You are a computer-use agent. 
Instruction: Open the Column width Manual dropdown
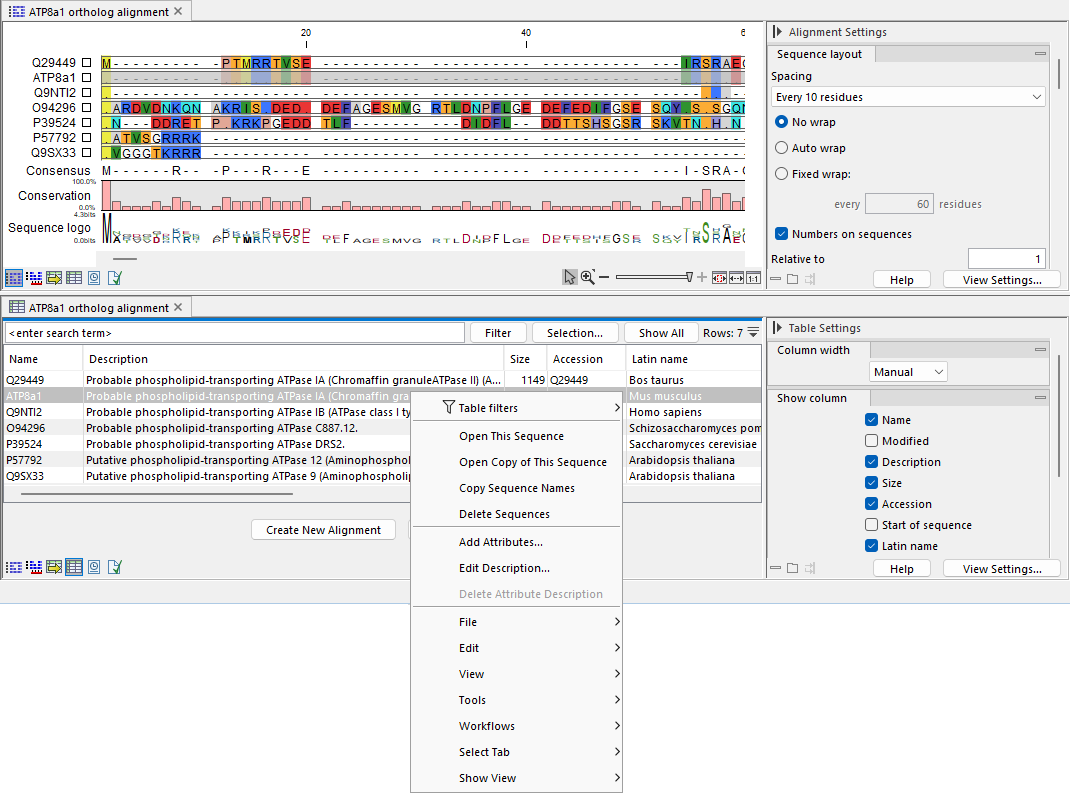908,372
